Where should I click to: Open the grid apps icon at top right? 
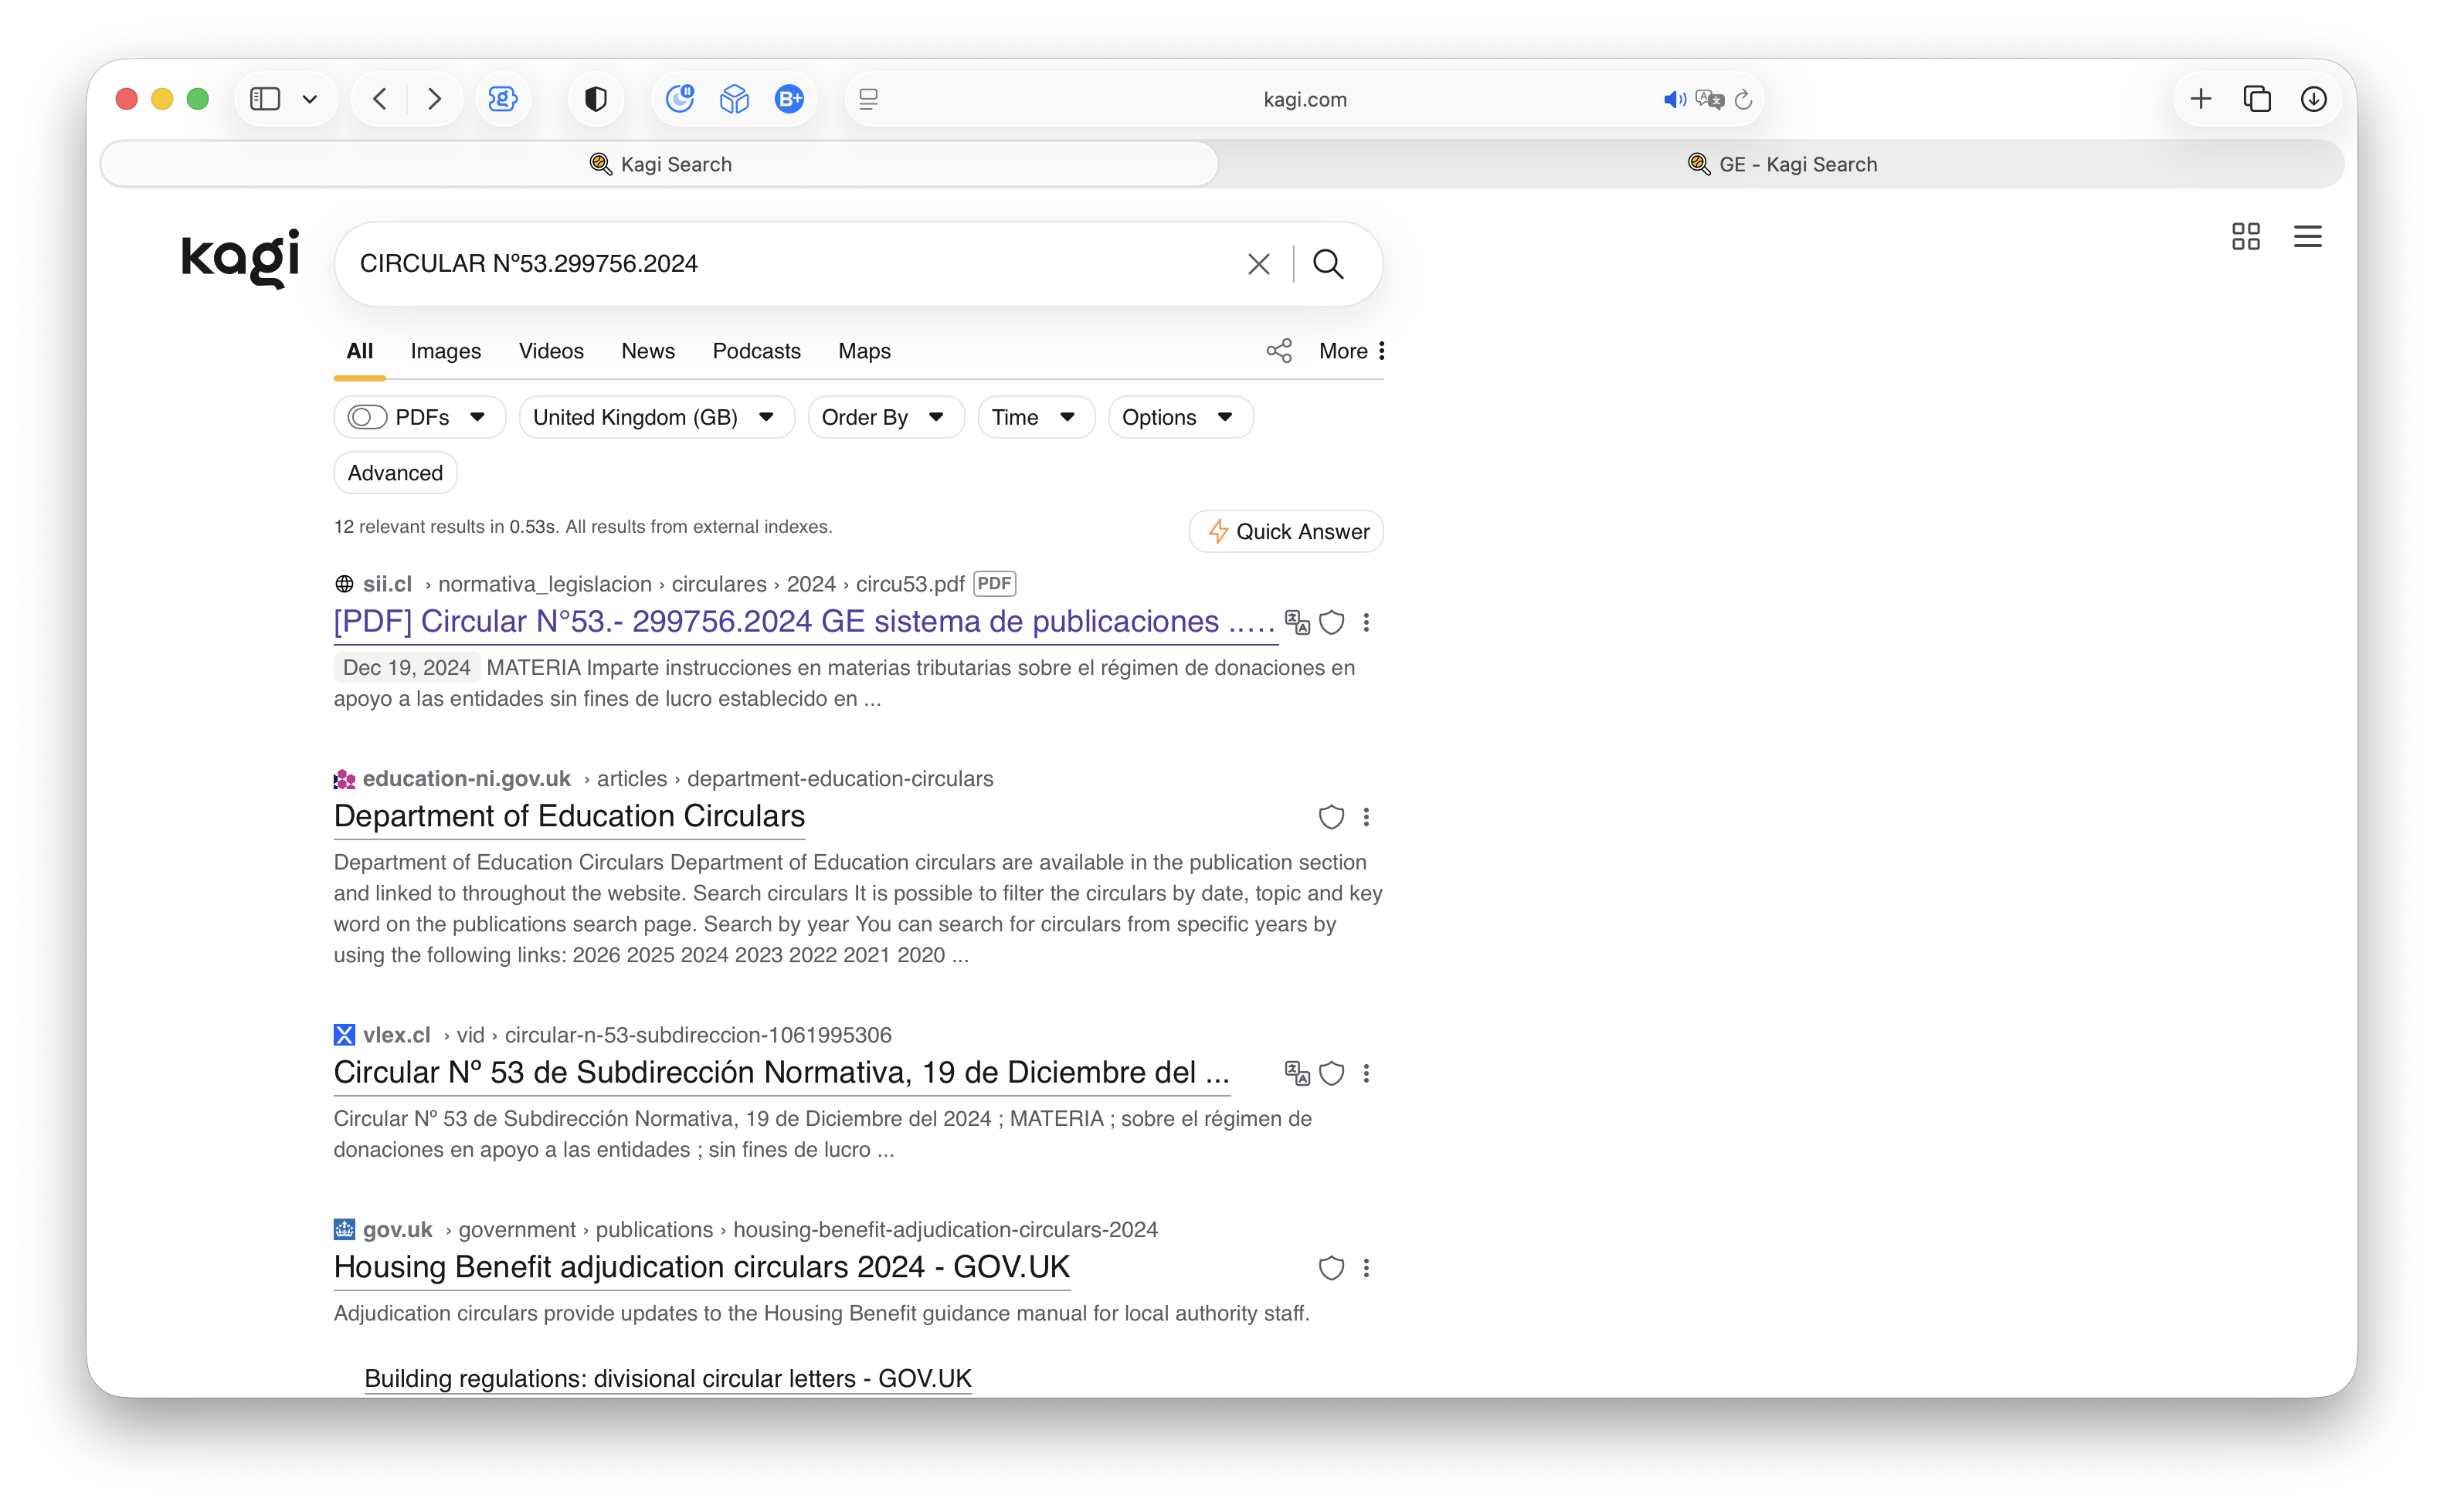tap(2246, 236)
